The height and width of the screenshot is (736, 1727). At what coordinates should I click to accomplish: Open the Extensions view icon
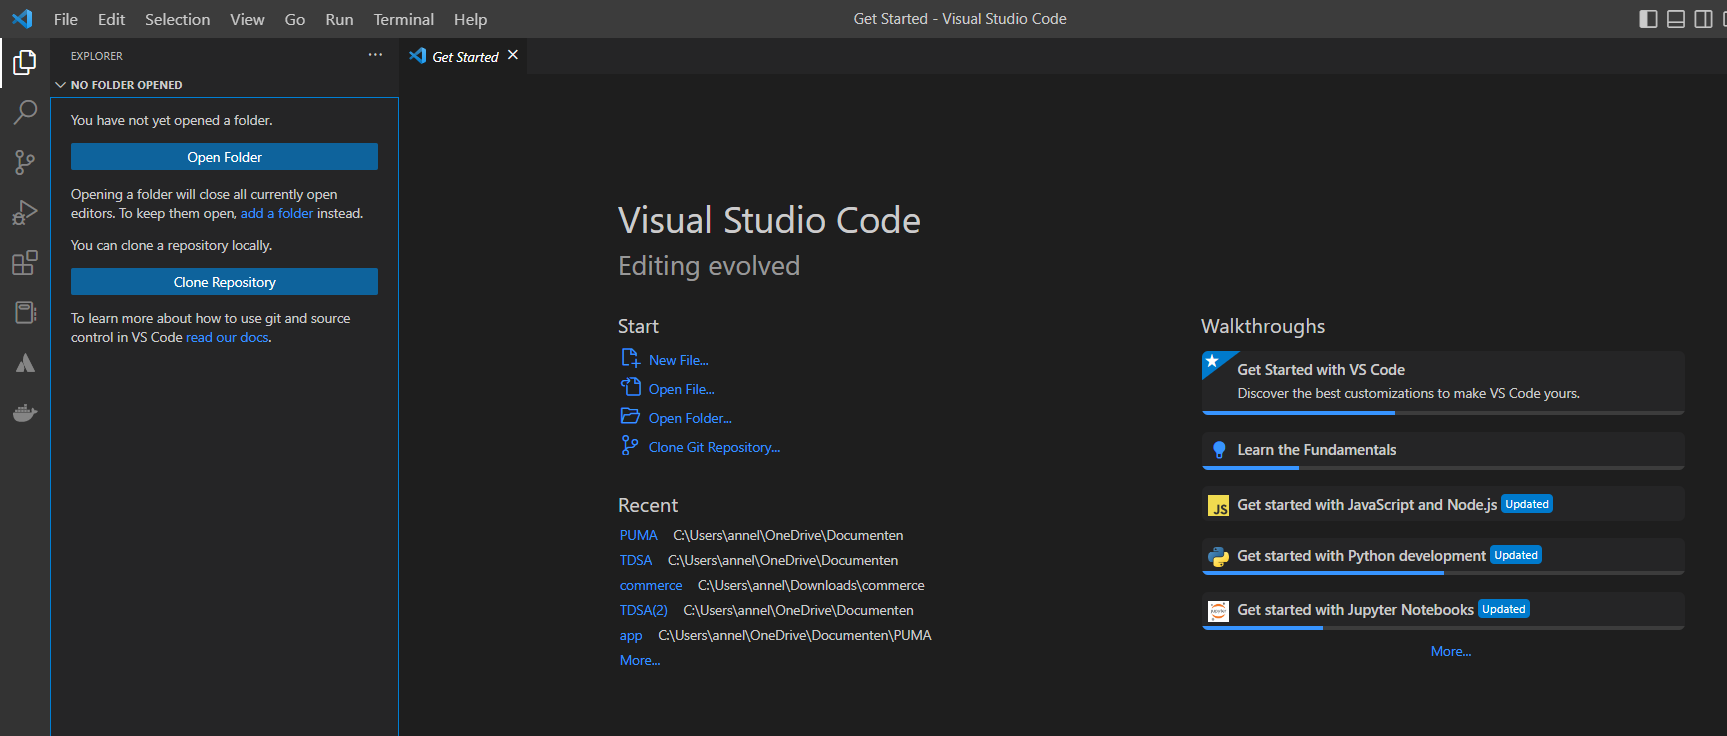pos(25,263)
